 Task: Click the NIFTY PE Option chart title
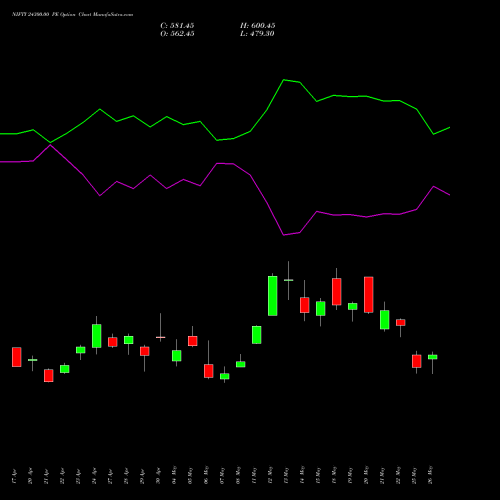click(x=72, y=15)
